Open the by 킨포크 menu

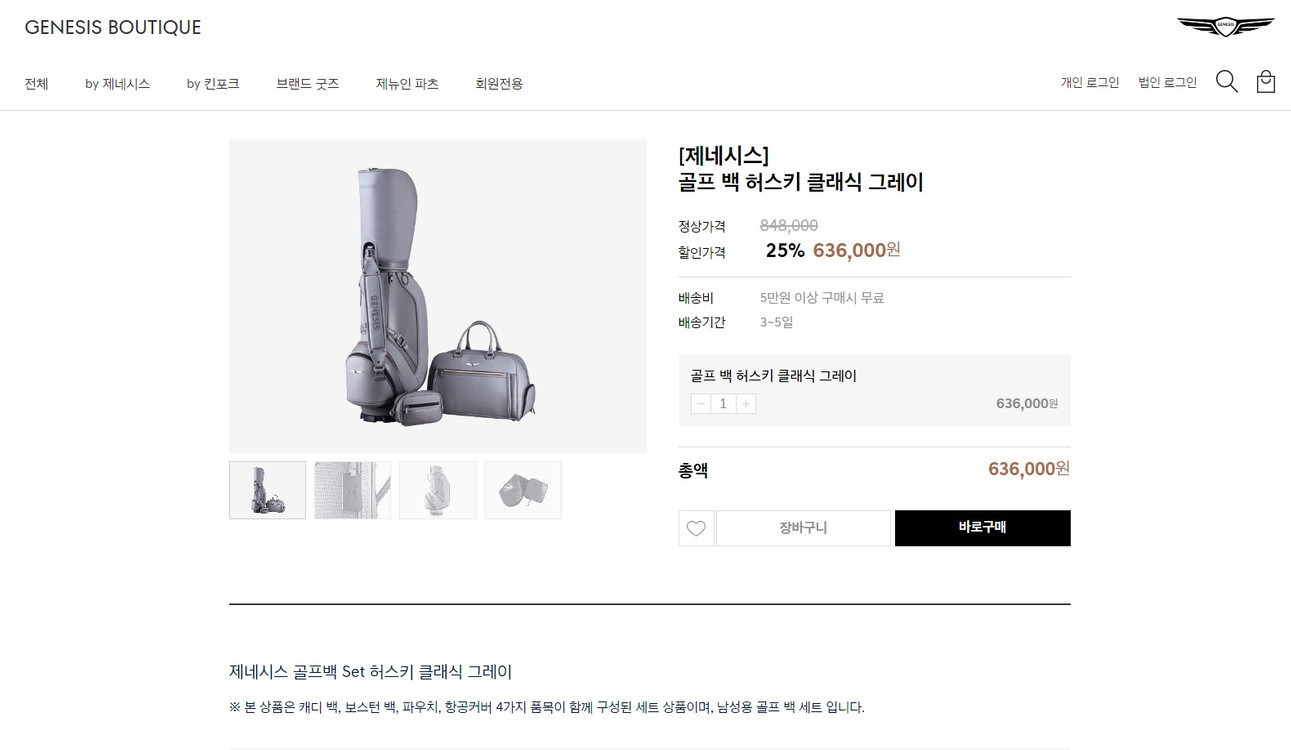tap(212, 84)
